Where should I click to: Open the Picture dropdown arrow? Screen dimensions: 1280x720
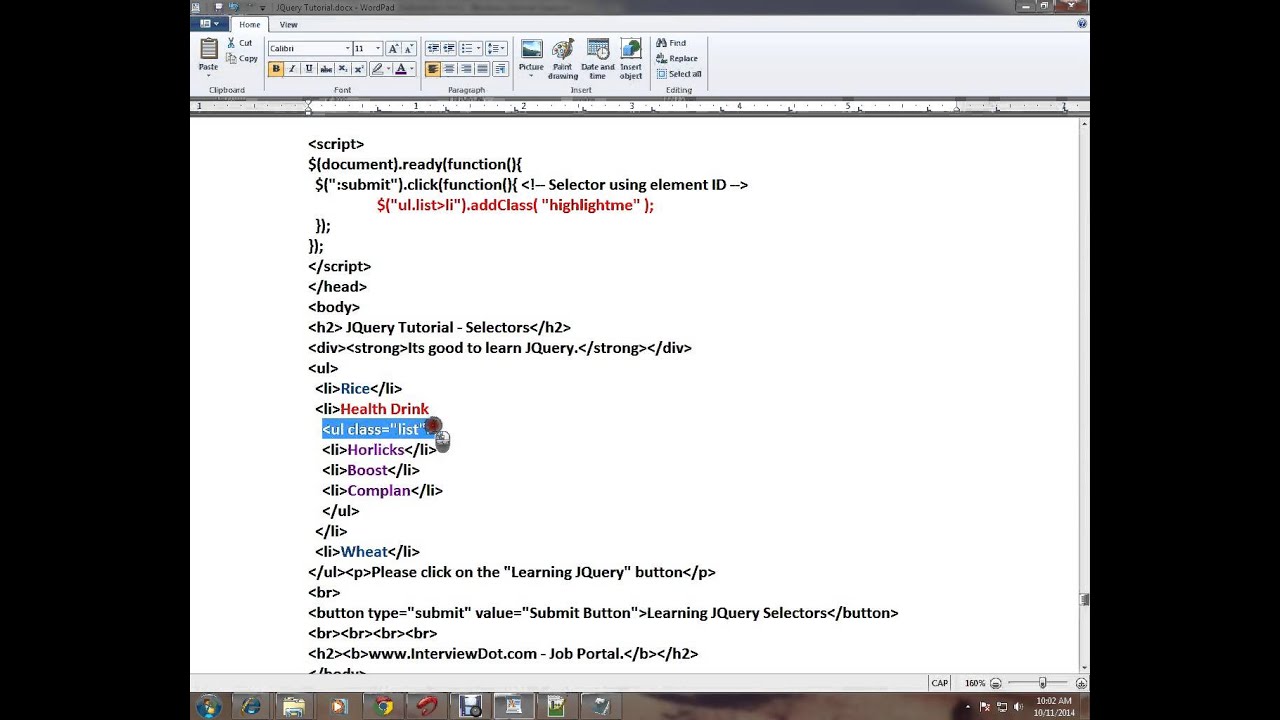(x=531, y=75)
